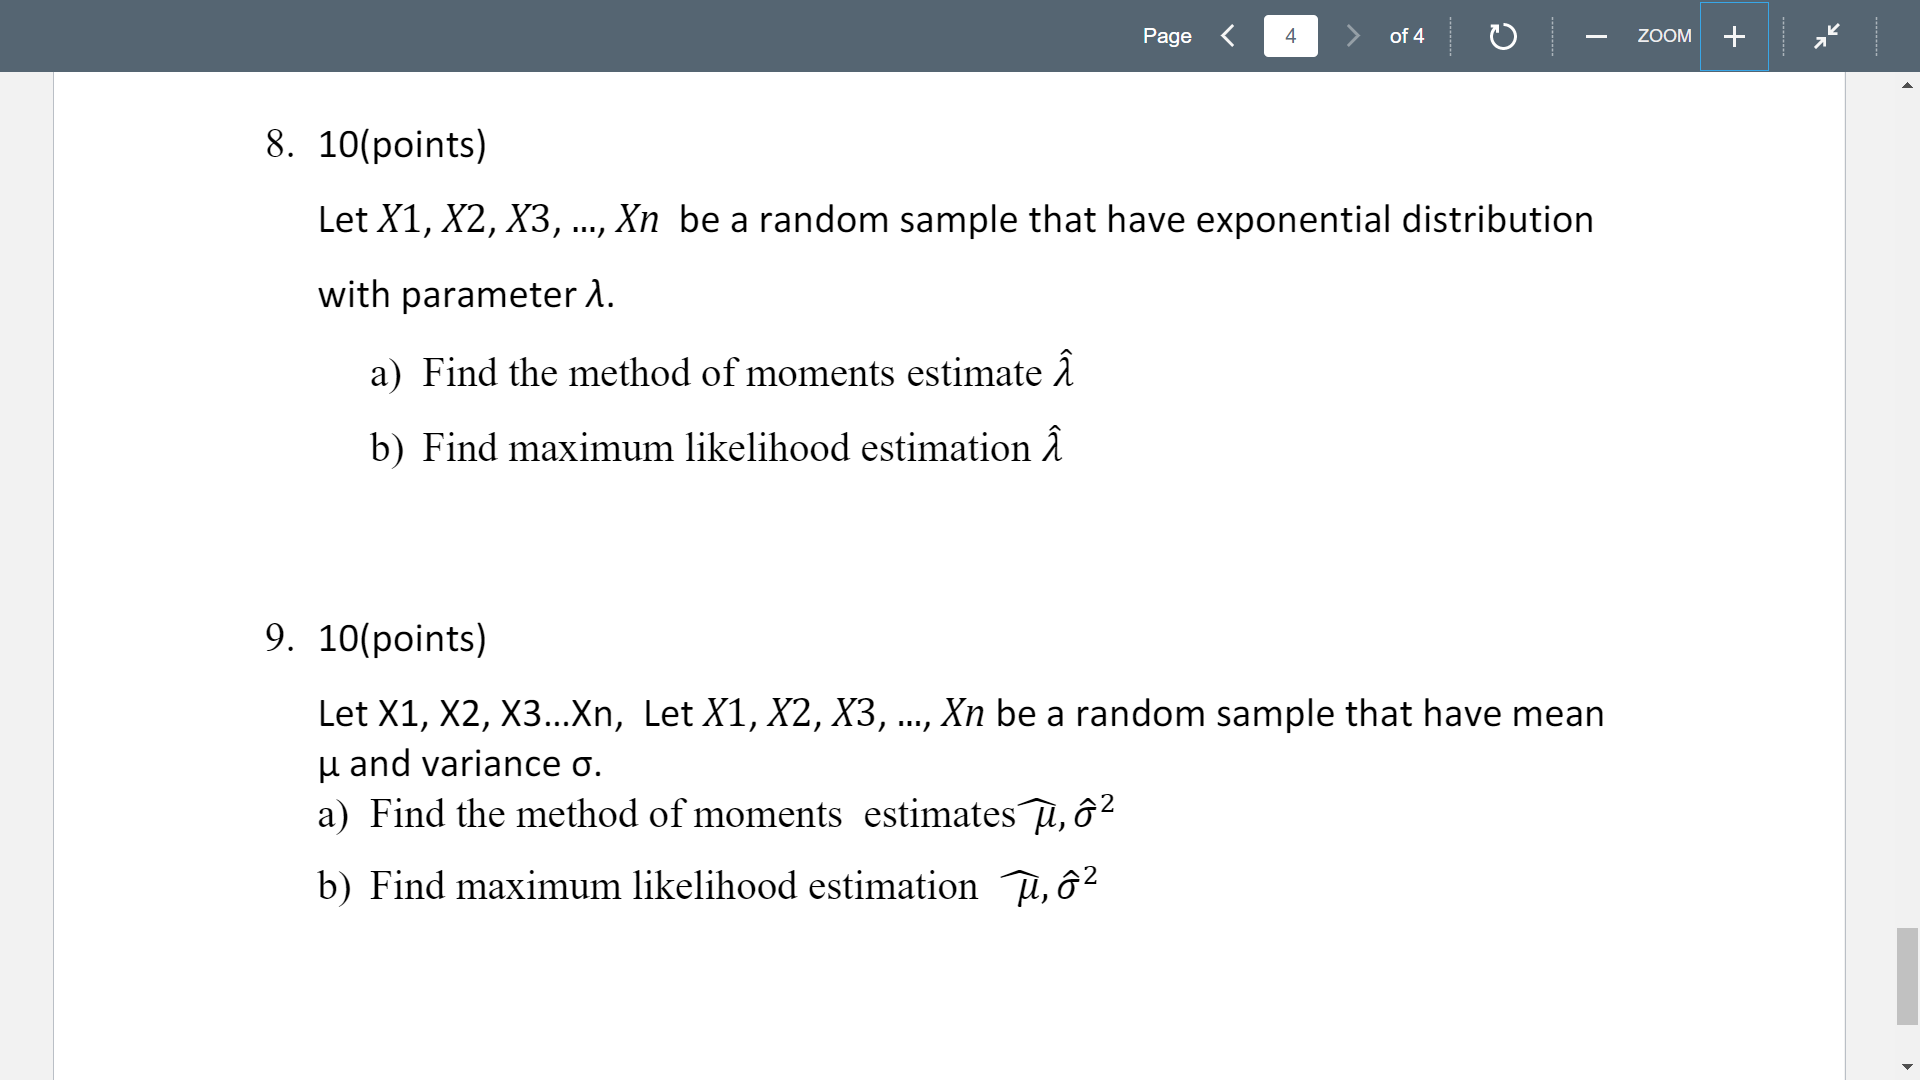Click the 'of 4' page count label
This screenshot has height=1080, width=1920.
tap(1407, 36)
